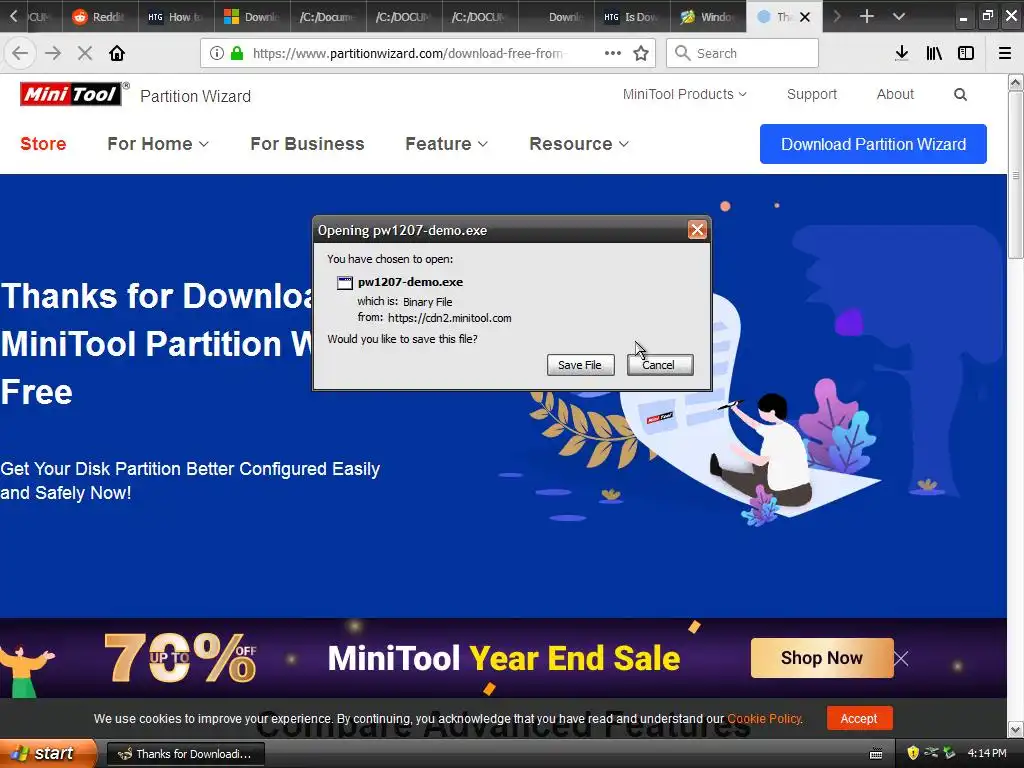Click Cancel in the download dialog
Viewport: 1024px width, 768px height.
click(x=660, y=364)
